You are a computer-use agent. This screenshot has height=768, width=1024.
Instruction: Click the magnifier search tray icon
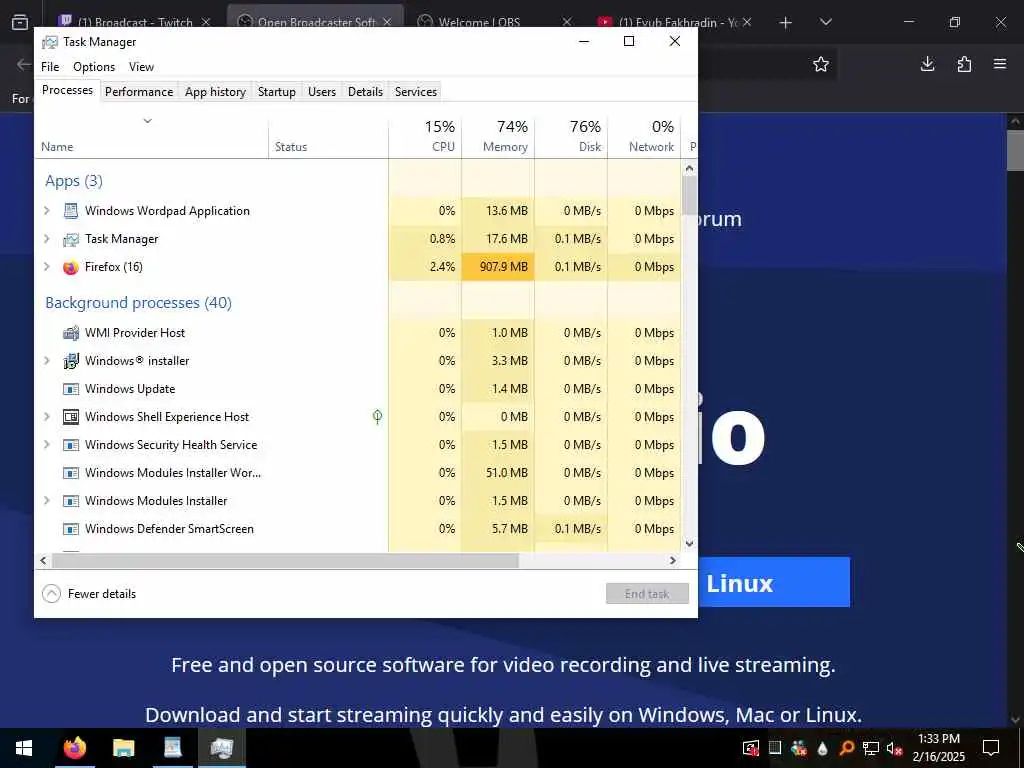tap(847, 748)
